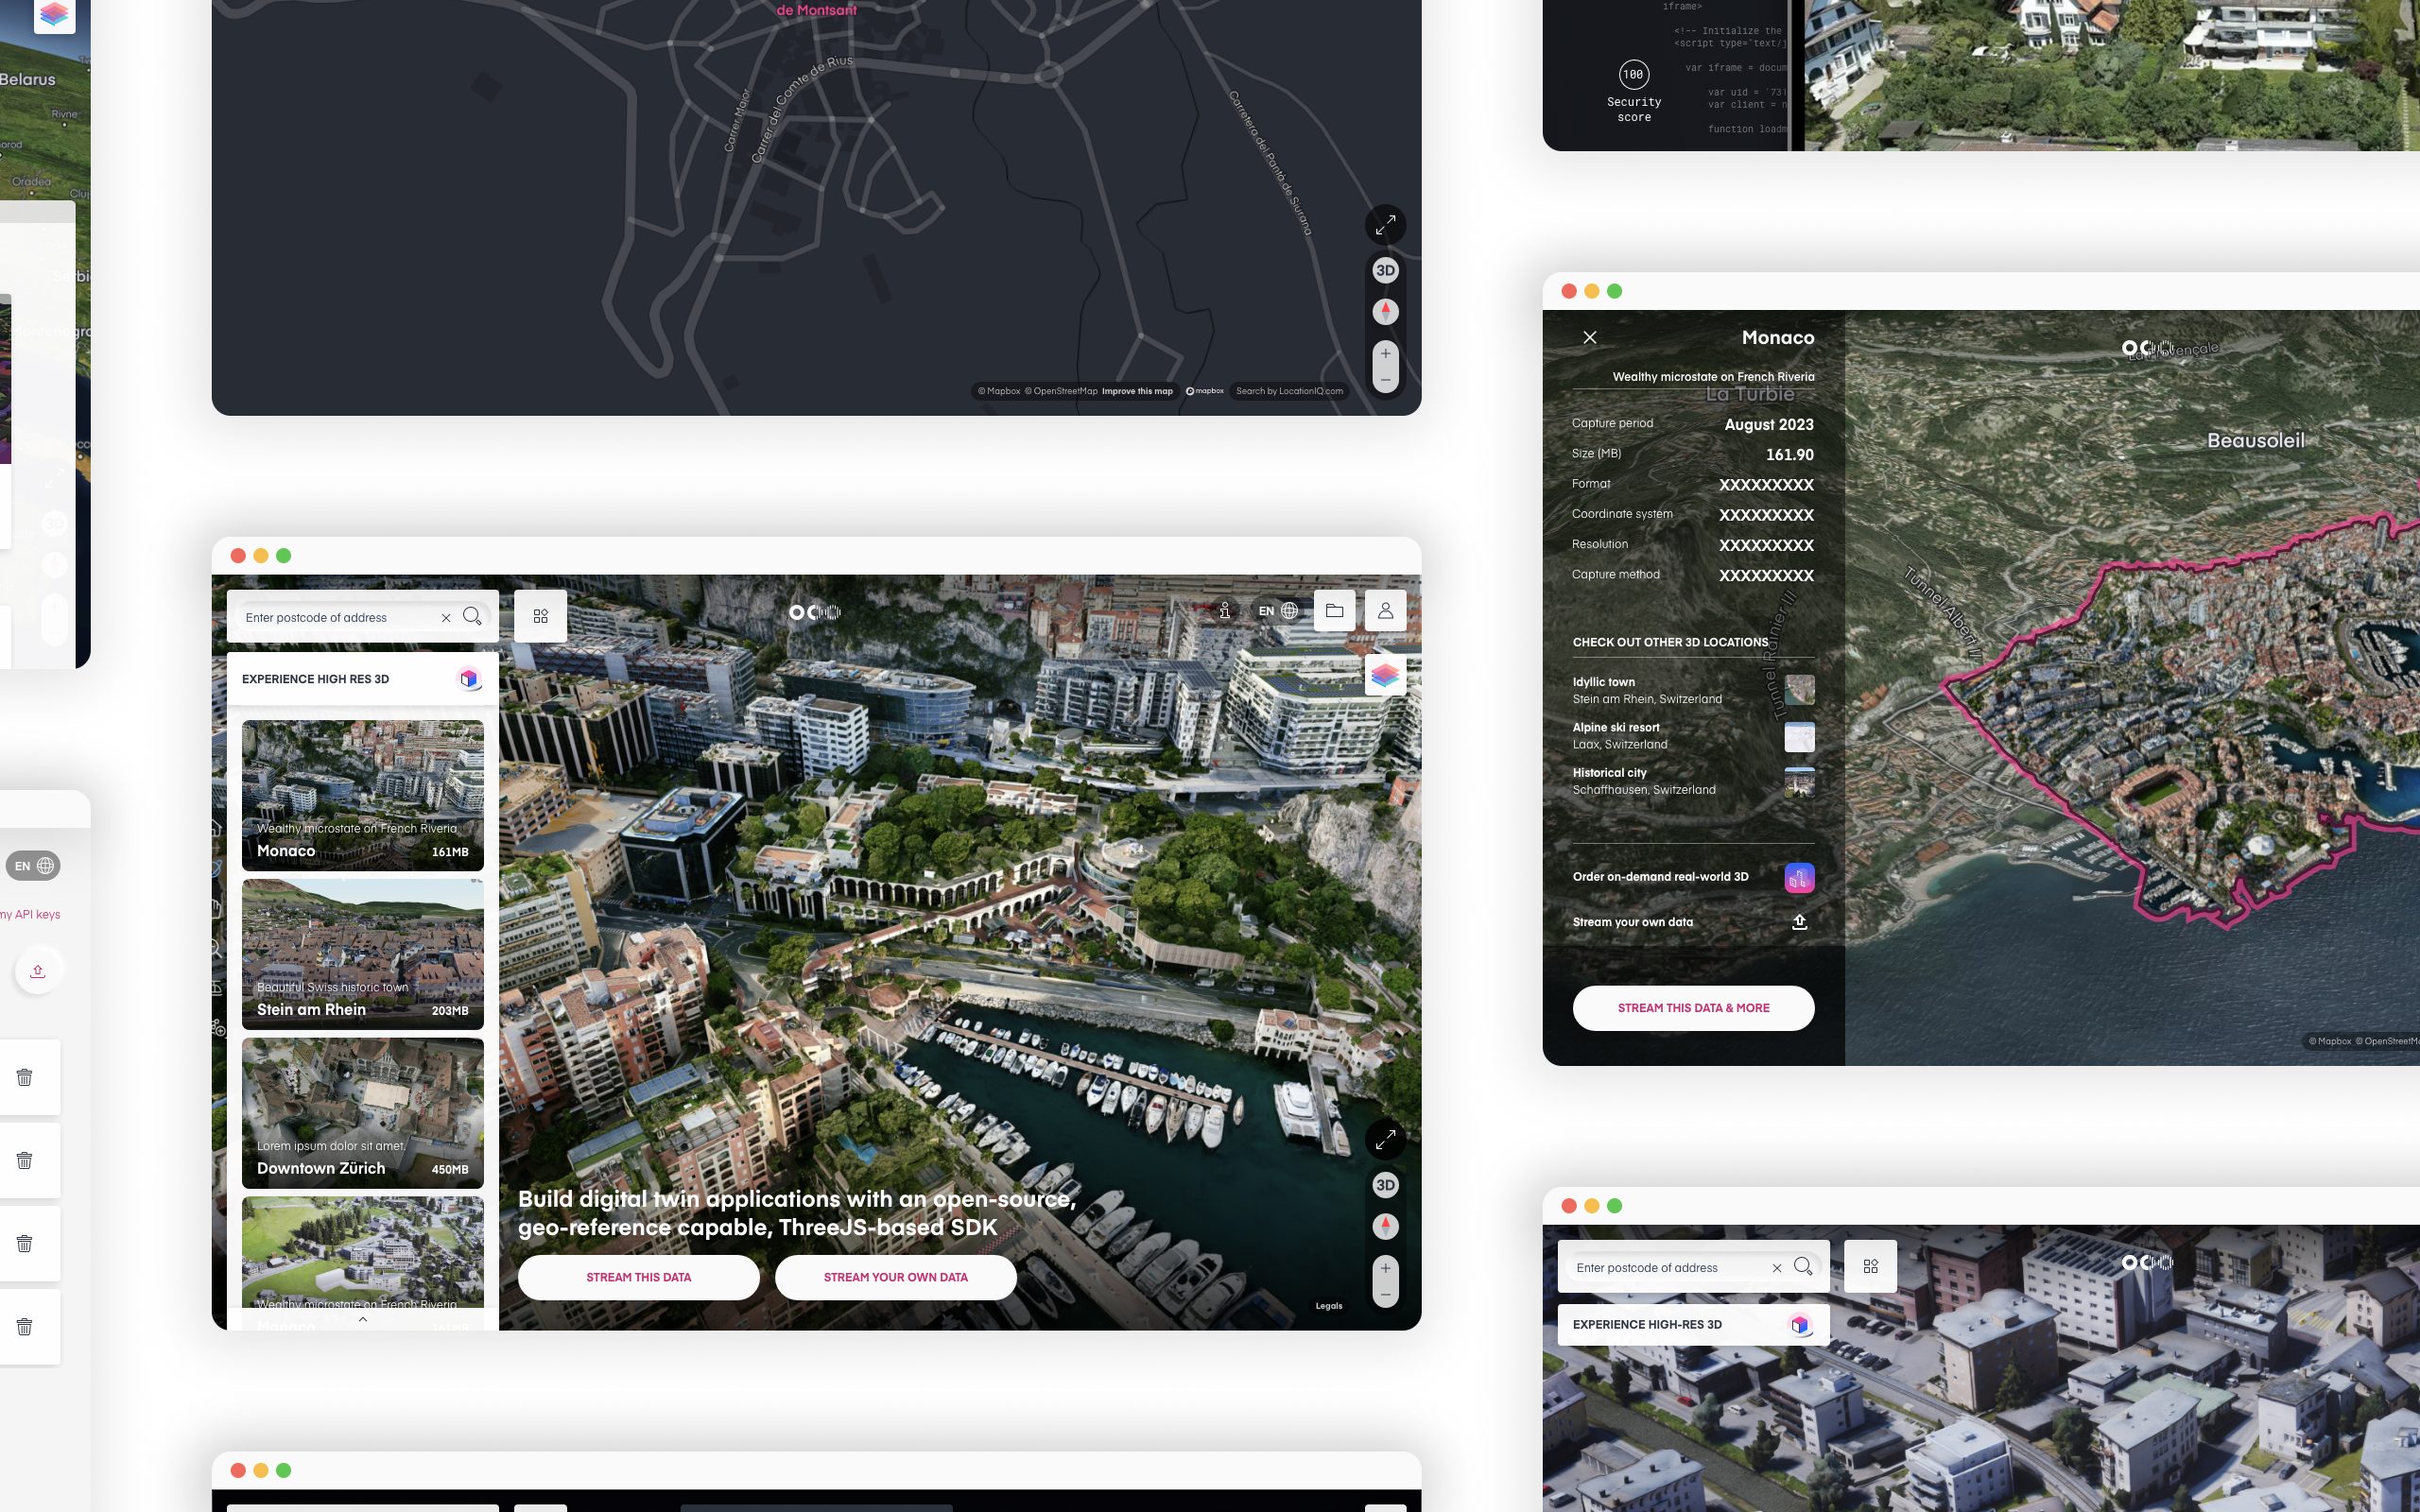
Task: Switch language with the EN globe toggle in the Monaco harbor window
Action: click(1278, 611)
